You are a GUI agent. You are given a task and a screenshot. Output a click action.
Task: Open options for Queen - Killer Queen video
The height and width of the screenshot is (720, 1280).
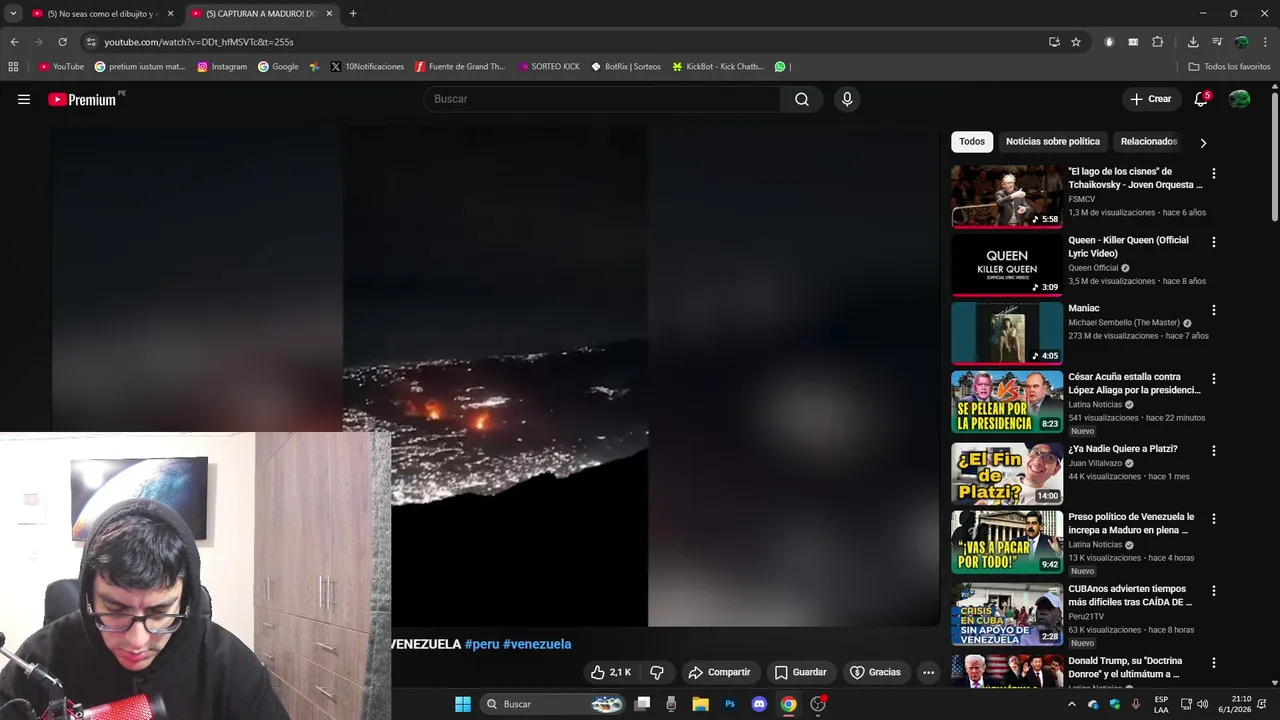(1214, 242)
